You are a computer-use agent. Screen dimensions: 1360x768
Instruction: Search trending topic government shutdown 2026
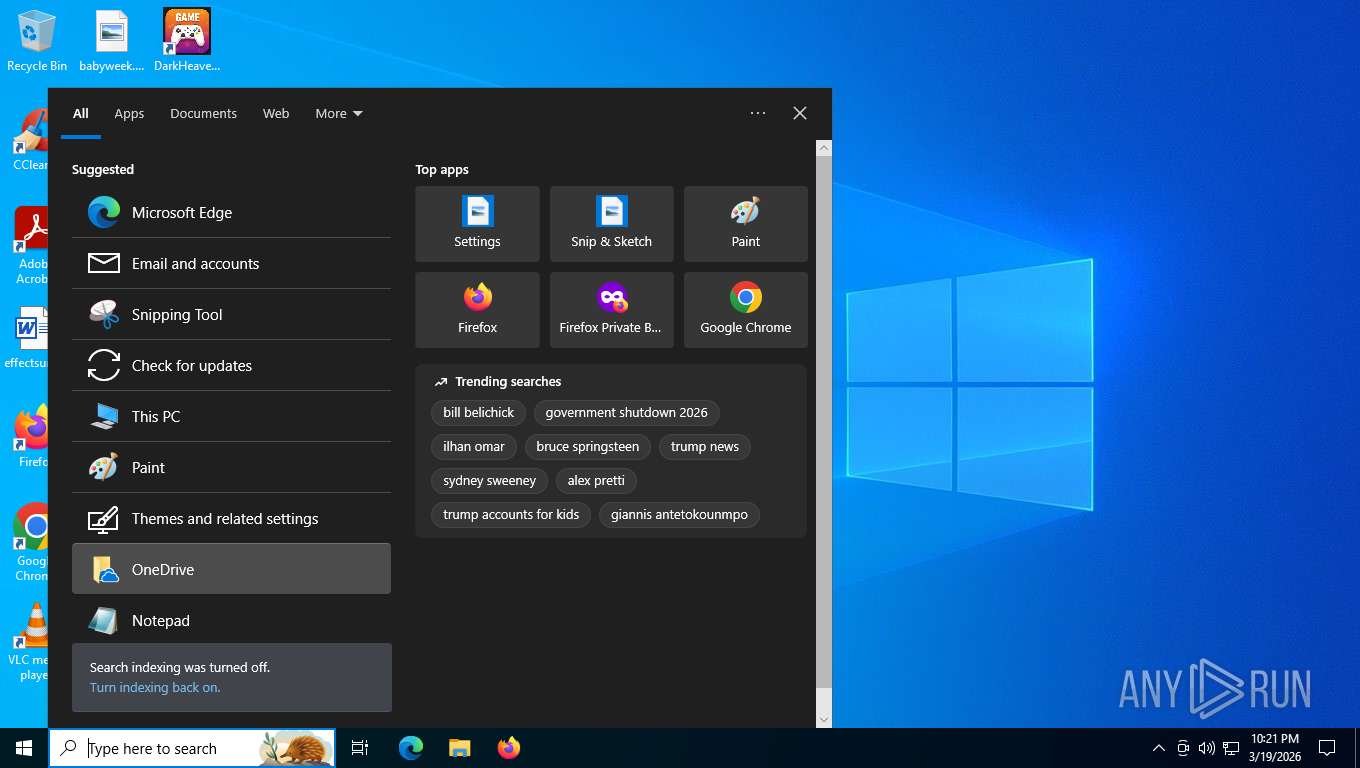coord(626,413)
